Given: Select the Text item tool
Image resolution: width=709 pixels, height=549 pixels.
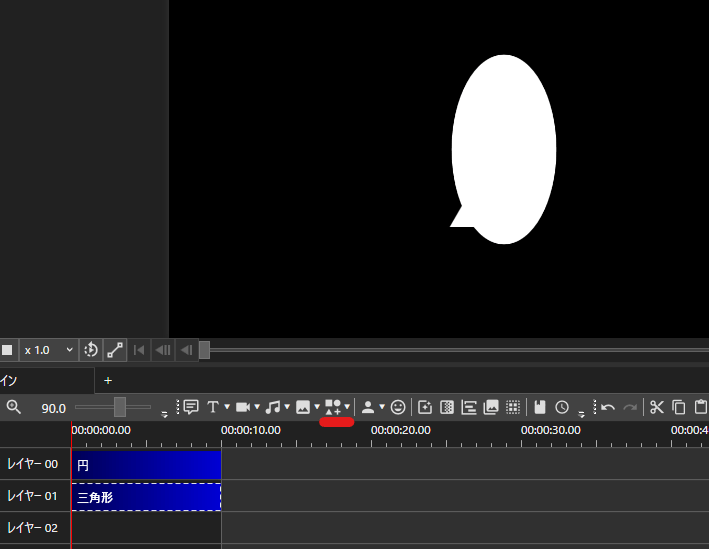Looking at the screenshot, I should (x=212, y=407).
